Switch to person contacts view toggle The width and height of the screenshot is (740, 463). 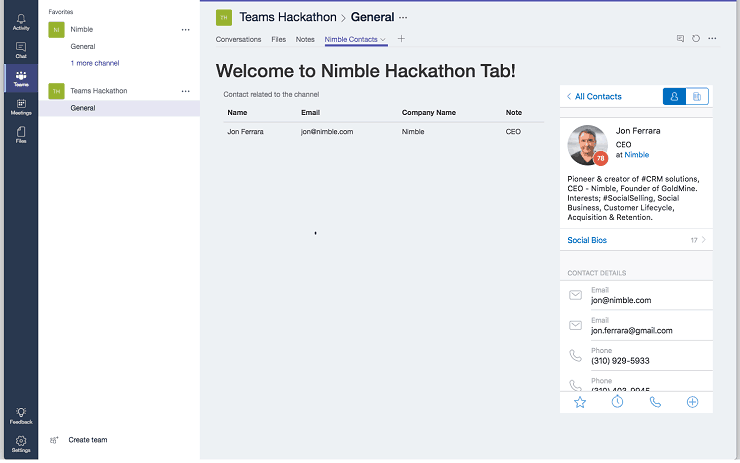674,96
